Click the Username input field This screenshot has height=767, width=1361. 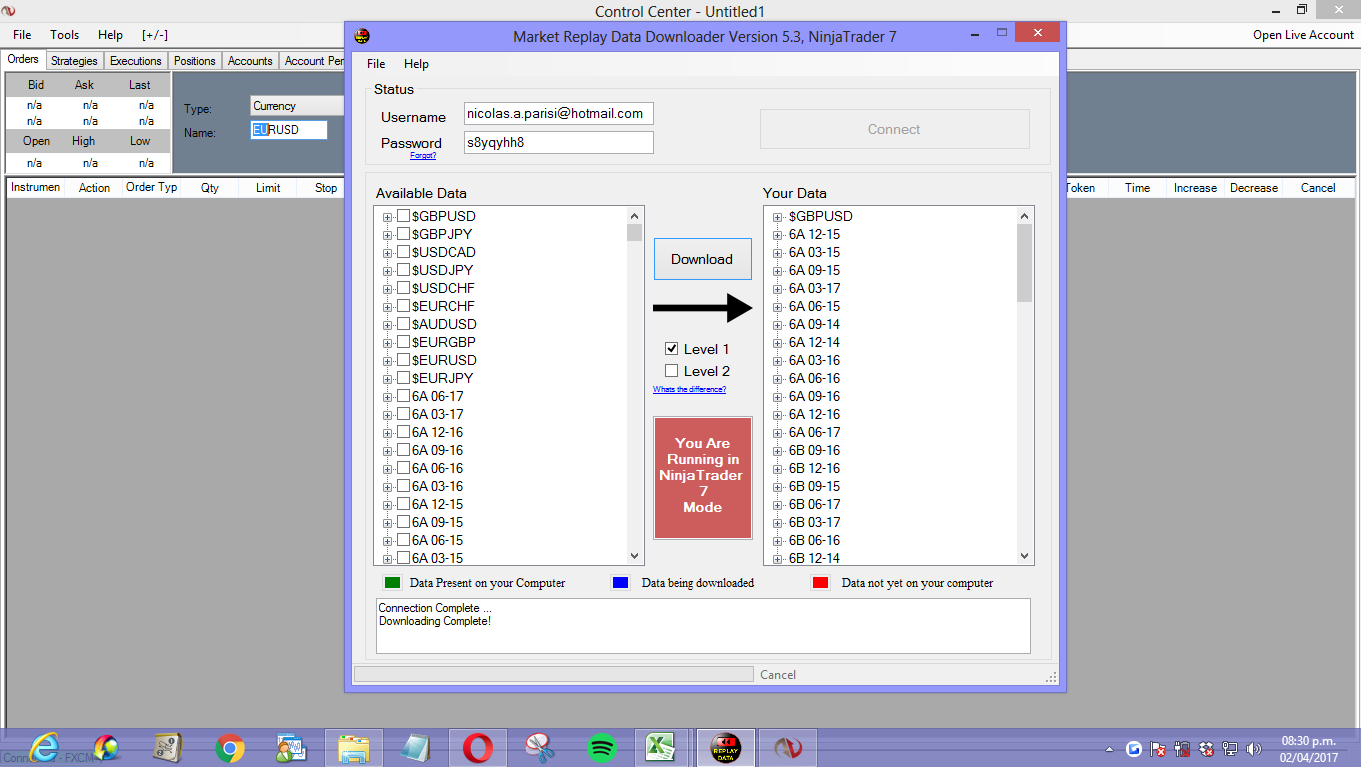(559, 114)
